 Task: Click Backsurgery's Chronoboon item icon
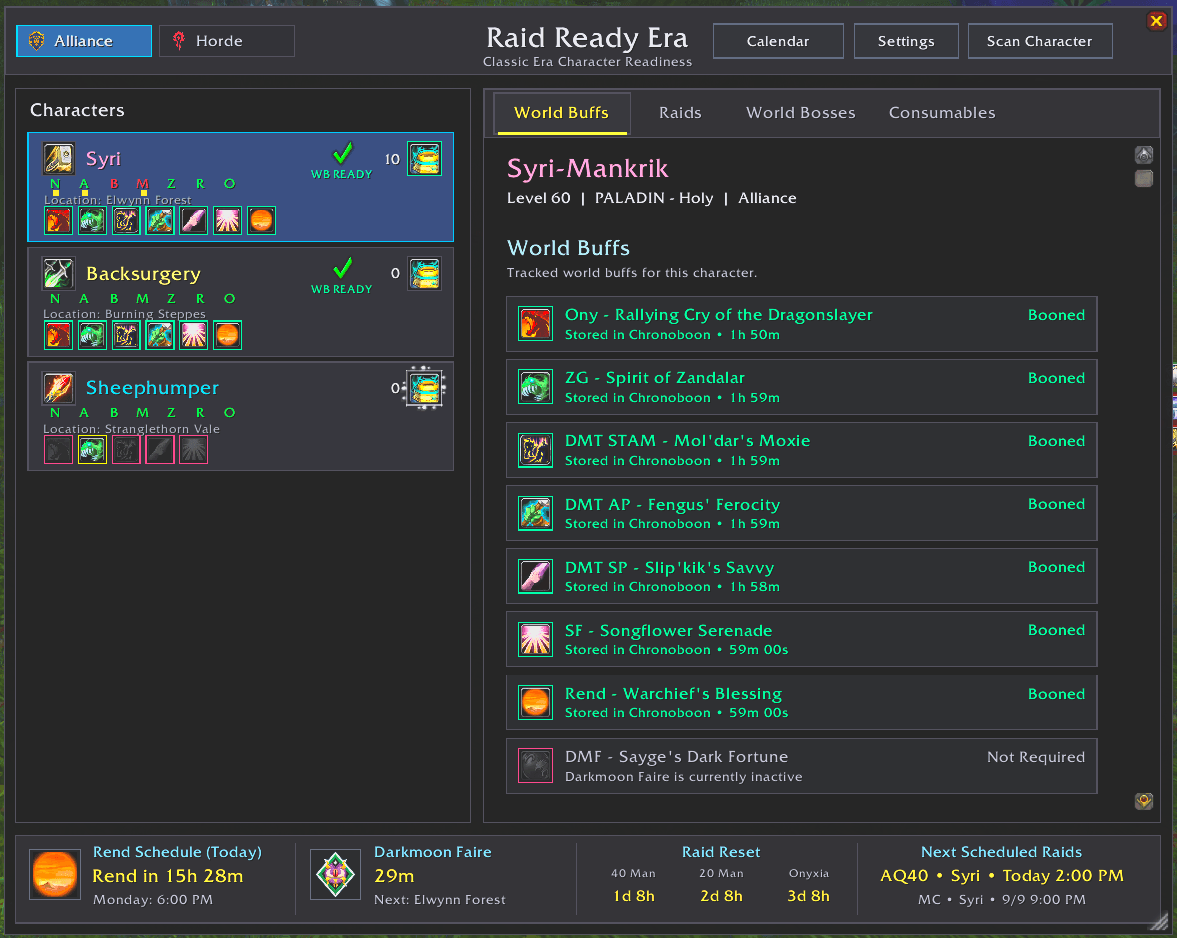click(424, 273)
